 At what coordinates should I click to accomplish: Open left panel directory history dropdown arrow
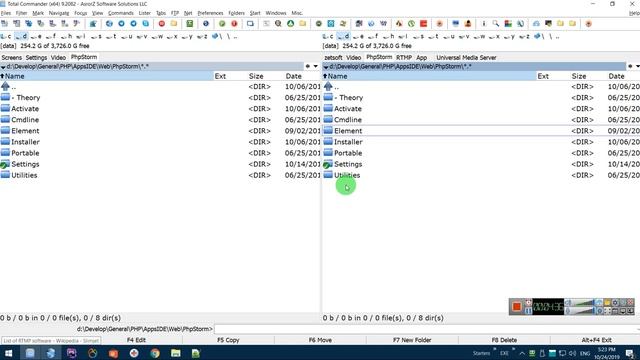[316, 66]
